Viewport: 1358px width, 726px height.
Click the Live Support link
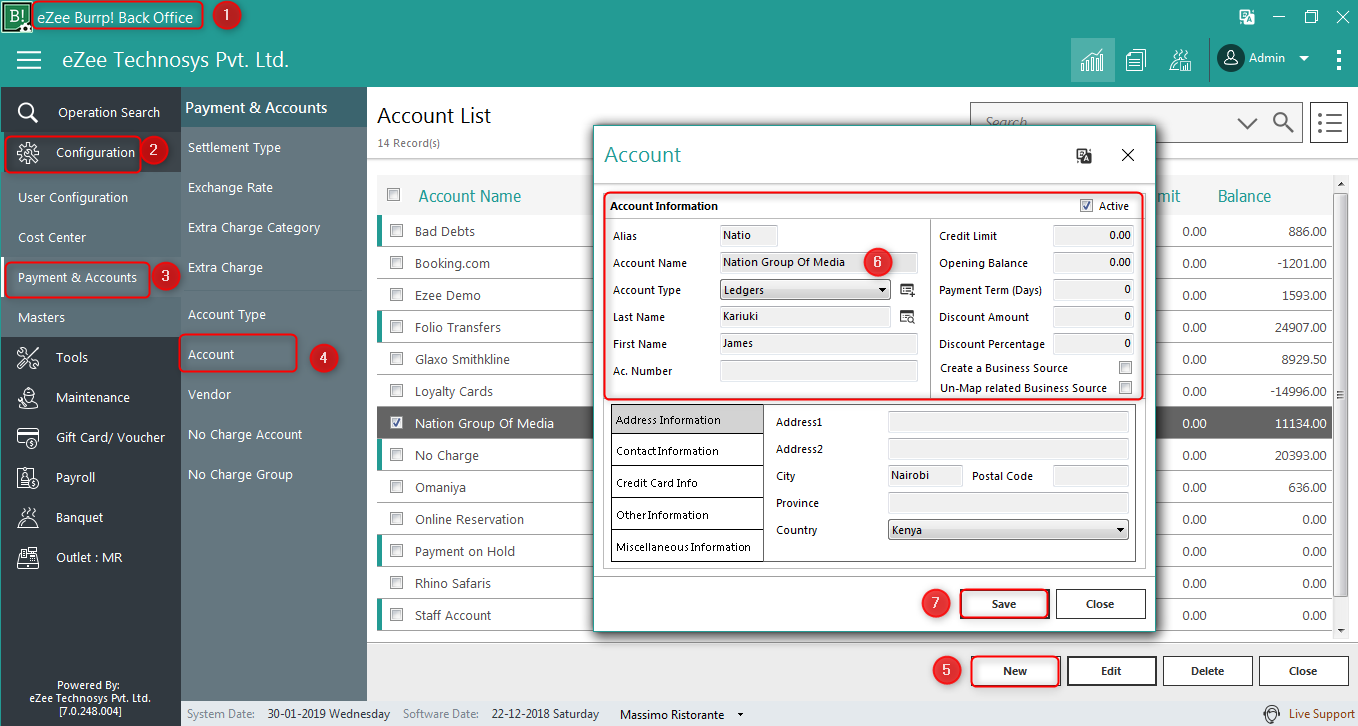1321,714
